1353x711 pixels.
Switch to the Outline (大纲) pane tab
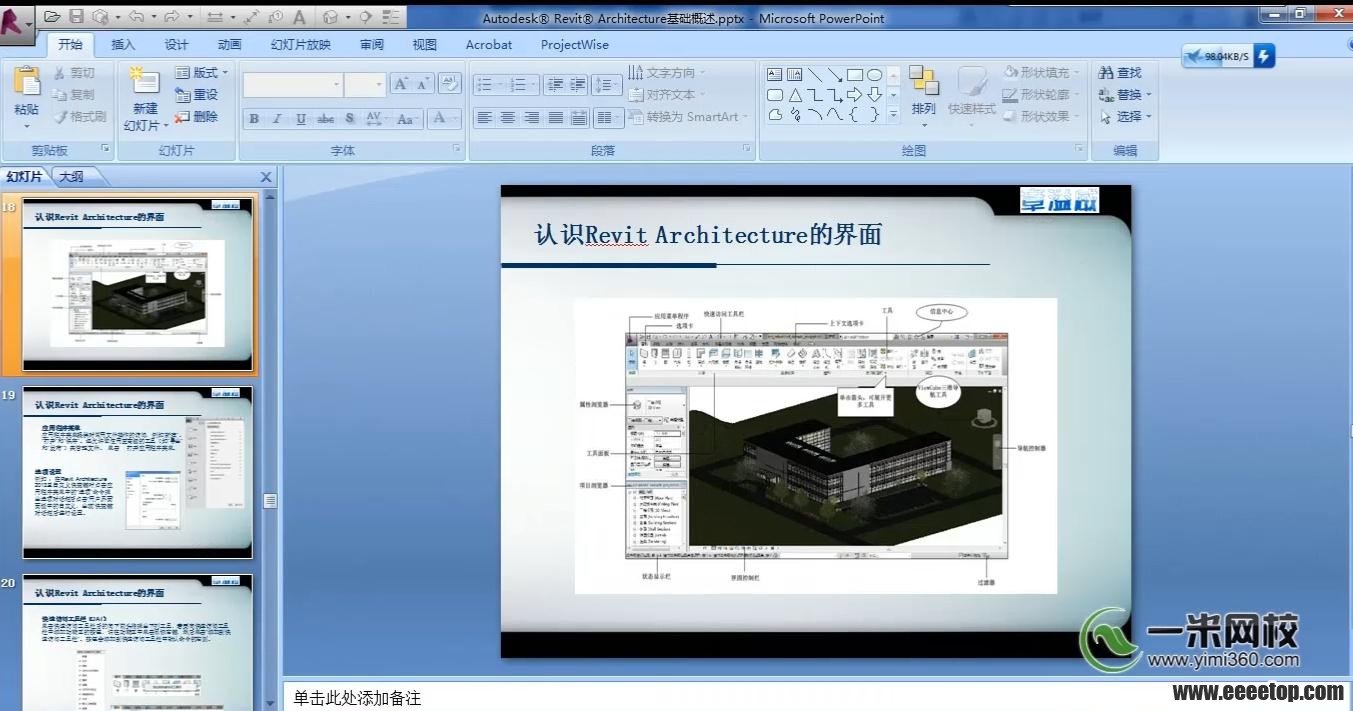click(x=71, y=177)
